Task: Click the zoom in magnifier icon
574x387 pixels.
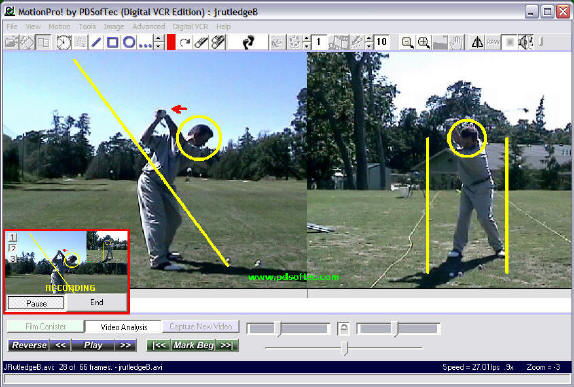Action: click(424, 42)
